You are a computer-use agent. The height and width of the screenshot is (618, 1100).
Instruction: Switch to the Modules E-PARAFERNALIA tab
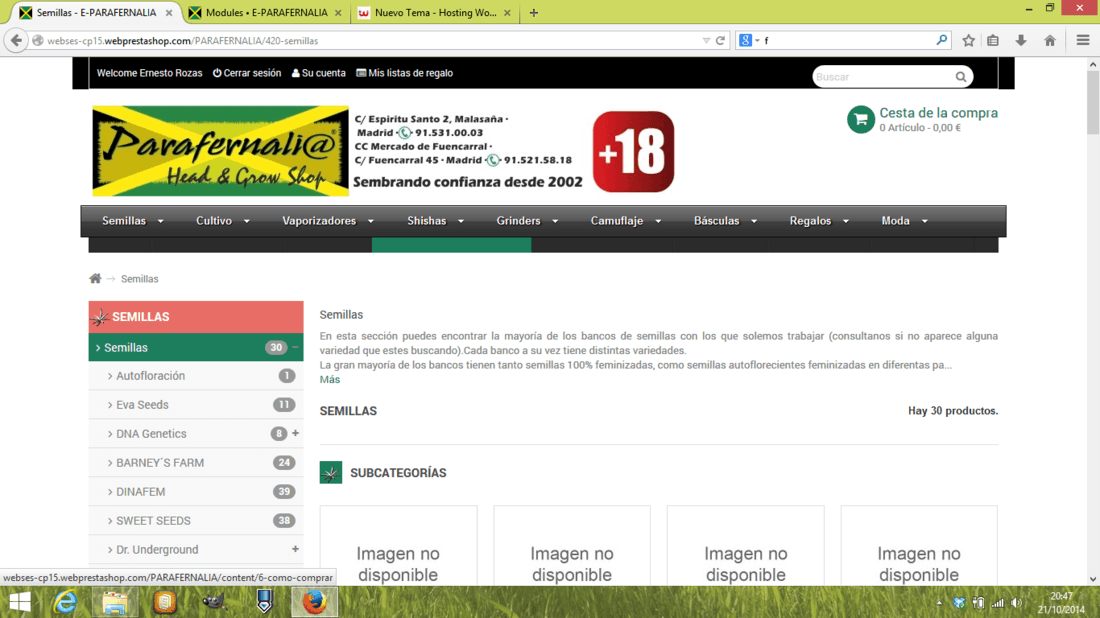coord(267,13)
